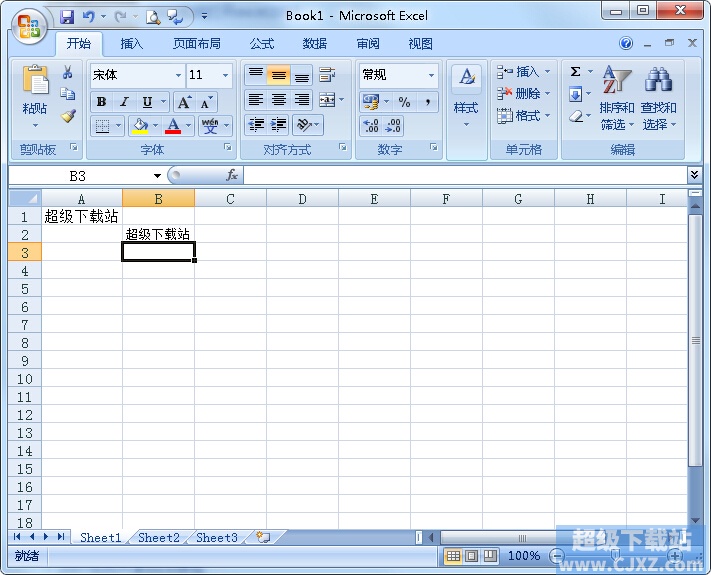The height and width of the screenshot is (575, 711).
Task: Toggle bottom vertical alignment
Action: pos(301,75)
